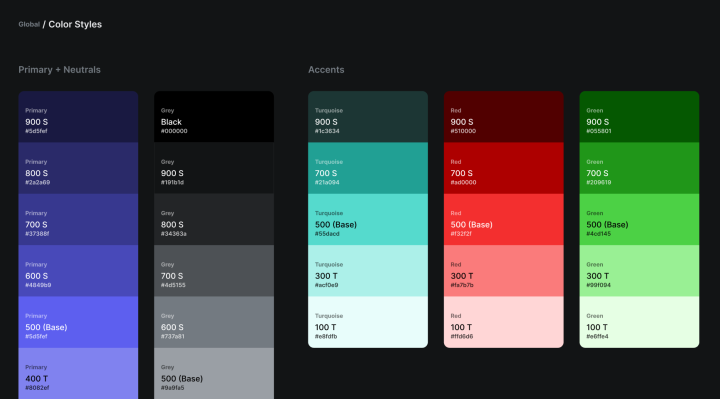Pick the Green 100 T swatch
This screenshot has height=399, width=720.
click(x=639, y=322)
